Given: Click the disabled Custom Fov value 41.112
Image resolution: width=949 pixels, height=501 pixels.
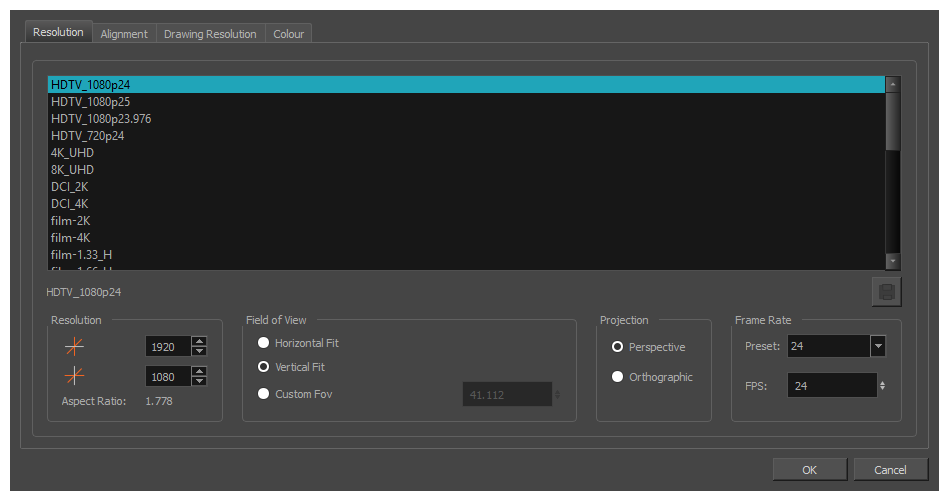Looking at the screenshot, I should point(507,395).
